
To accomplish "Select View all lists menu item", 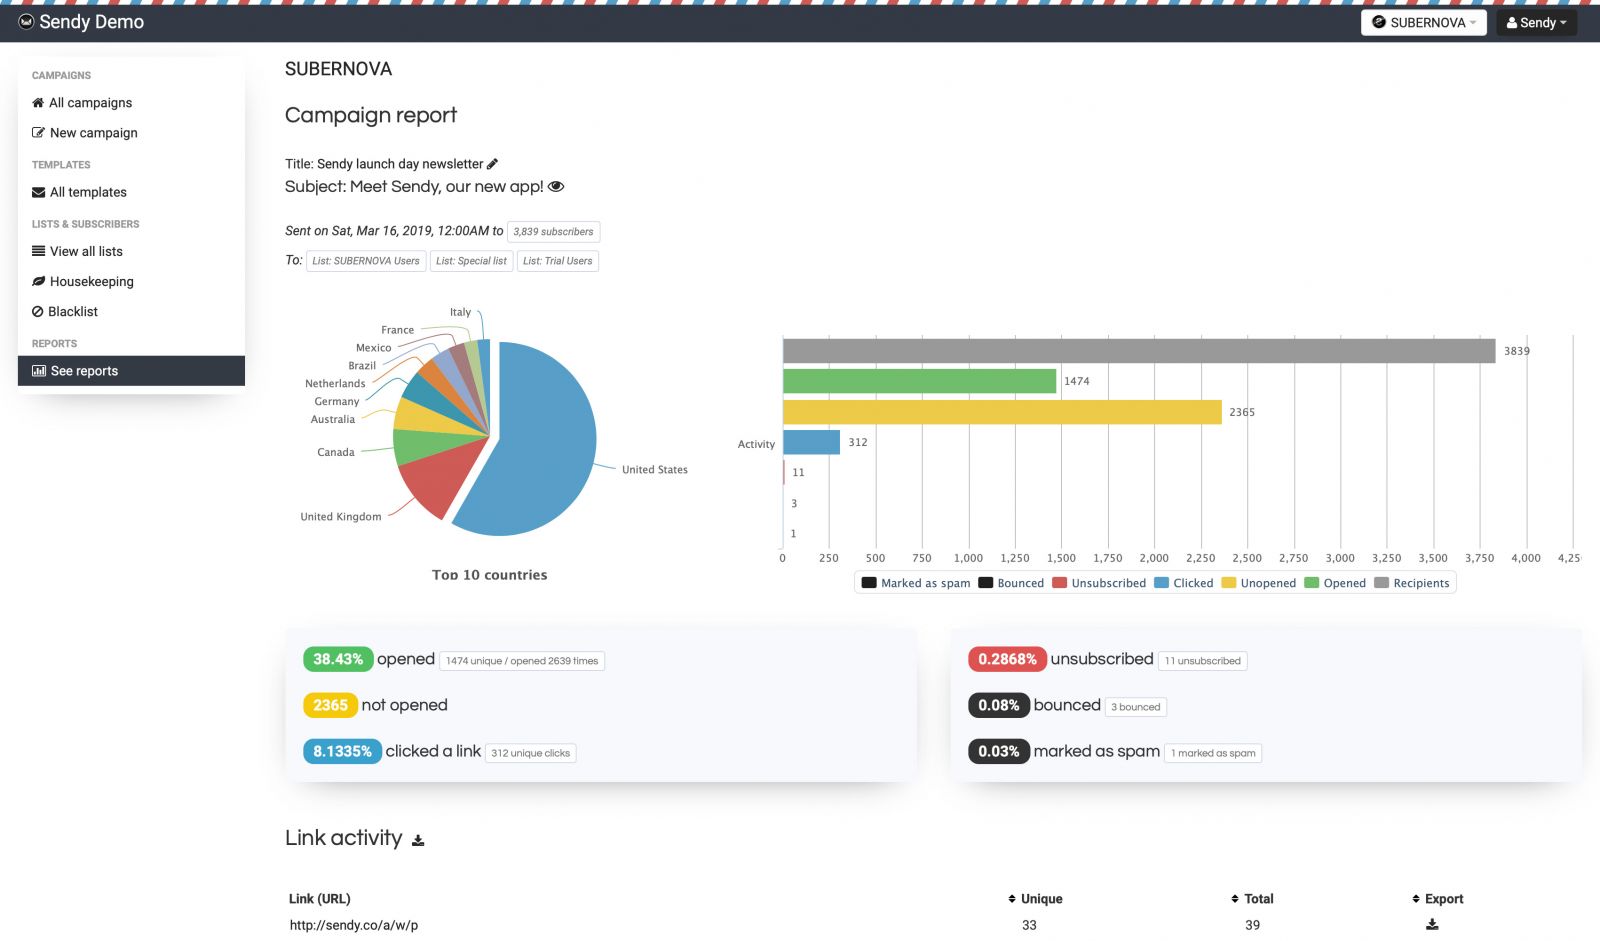I will point(131,251).
